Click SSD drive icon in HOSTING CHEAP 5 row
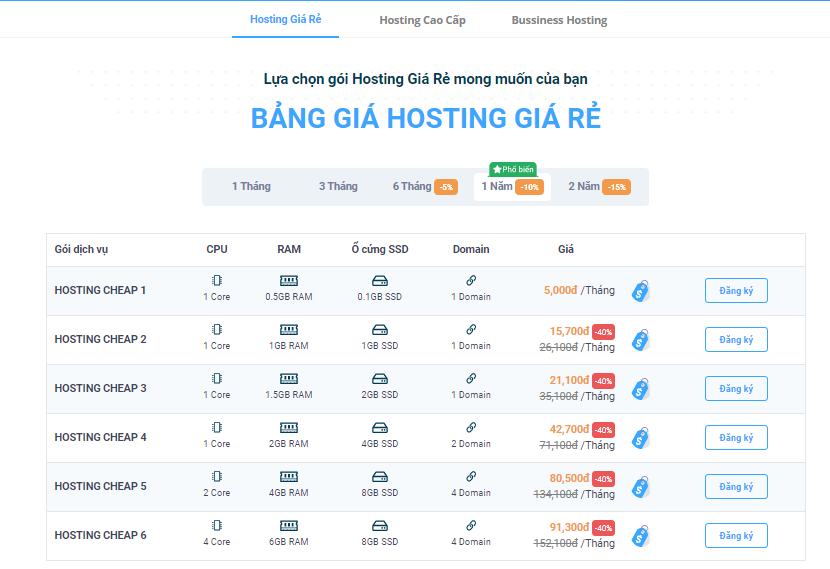 [380, 476]
